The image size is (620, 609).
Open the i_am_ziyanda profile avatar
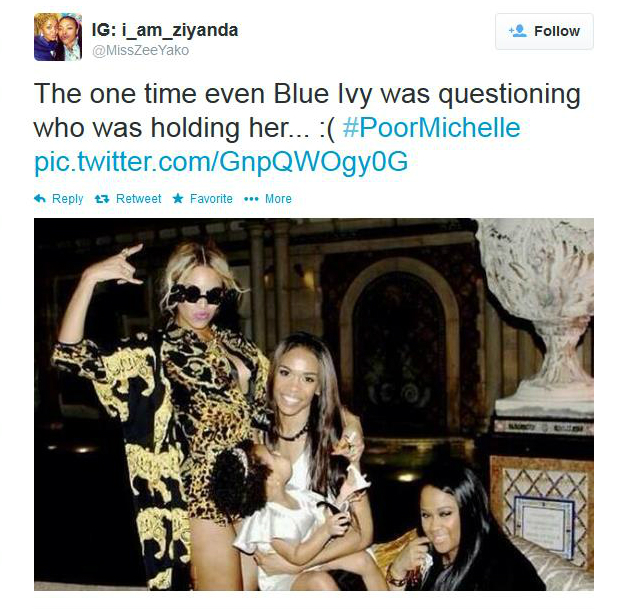pyautogui.click(x=58, y=37)
